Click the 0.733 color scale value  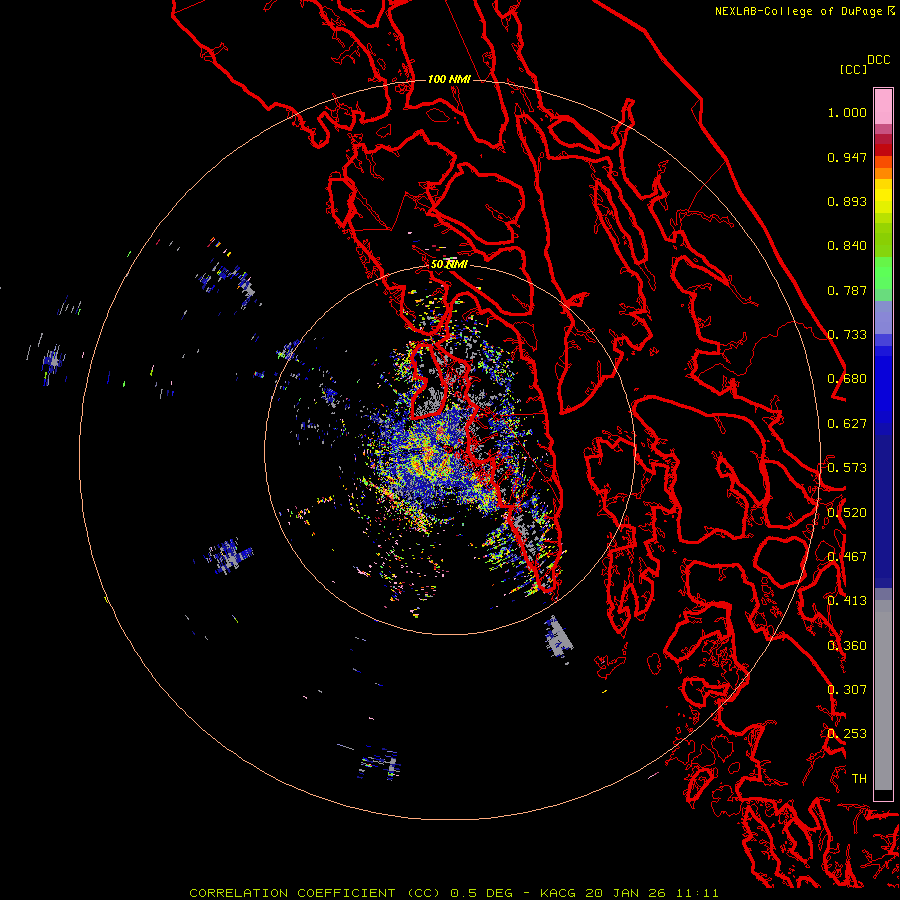(847, 335)
